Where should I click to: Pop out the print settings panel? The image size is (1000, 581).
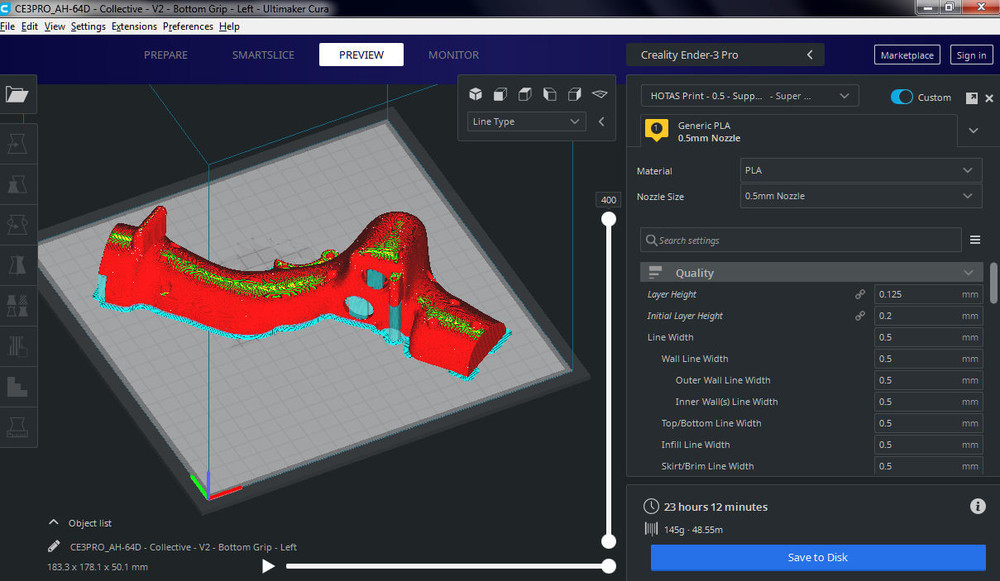point(971,98)
